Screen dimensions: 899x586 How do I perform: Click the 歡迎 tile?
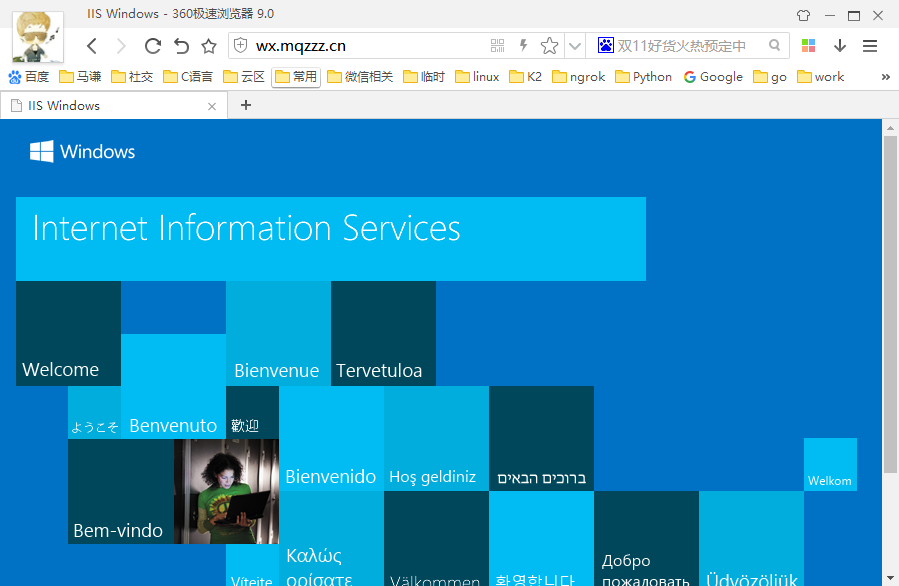point(252,412)
